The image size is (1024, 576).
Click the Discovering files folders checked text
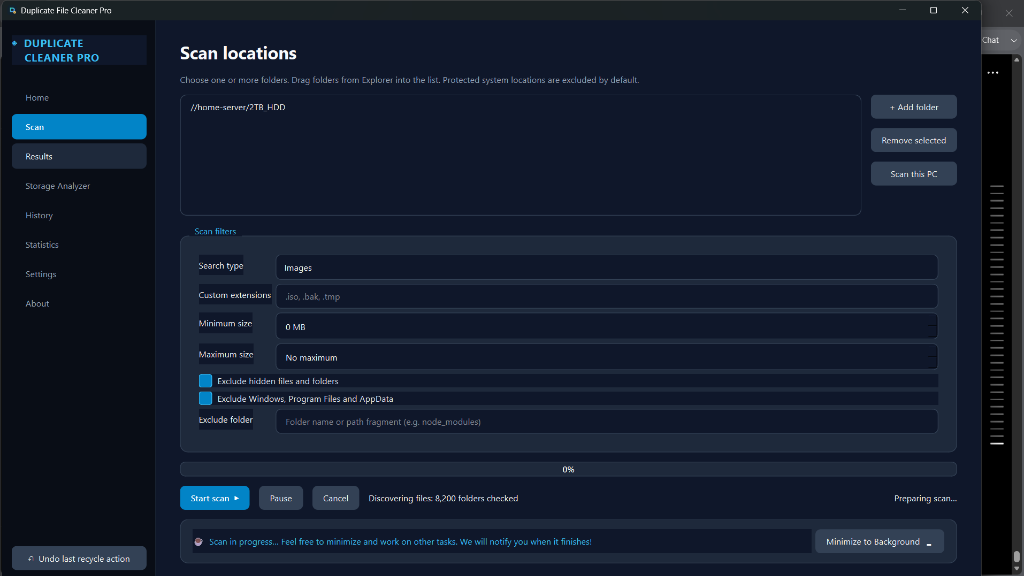(443, 498)
